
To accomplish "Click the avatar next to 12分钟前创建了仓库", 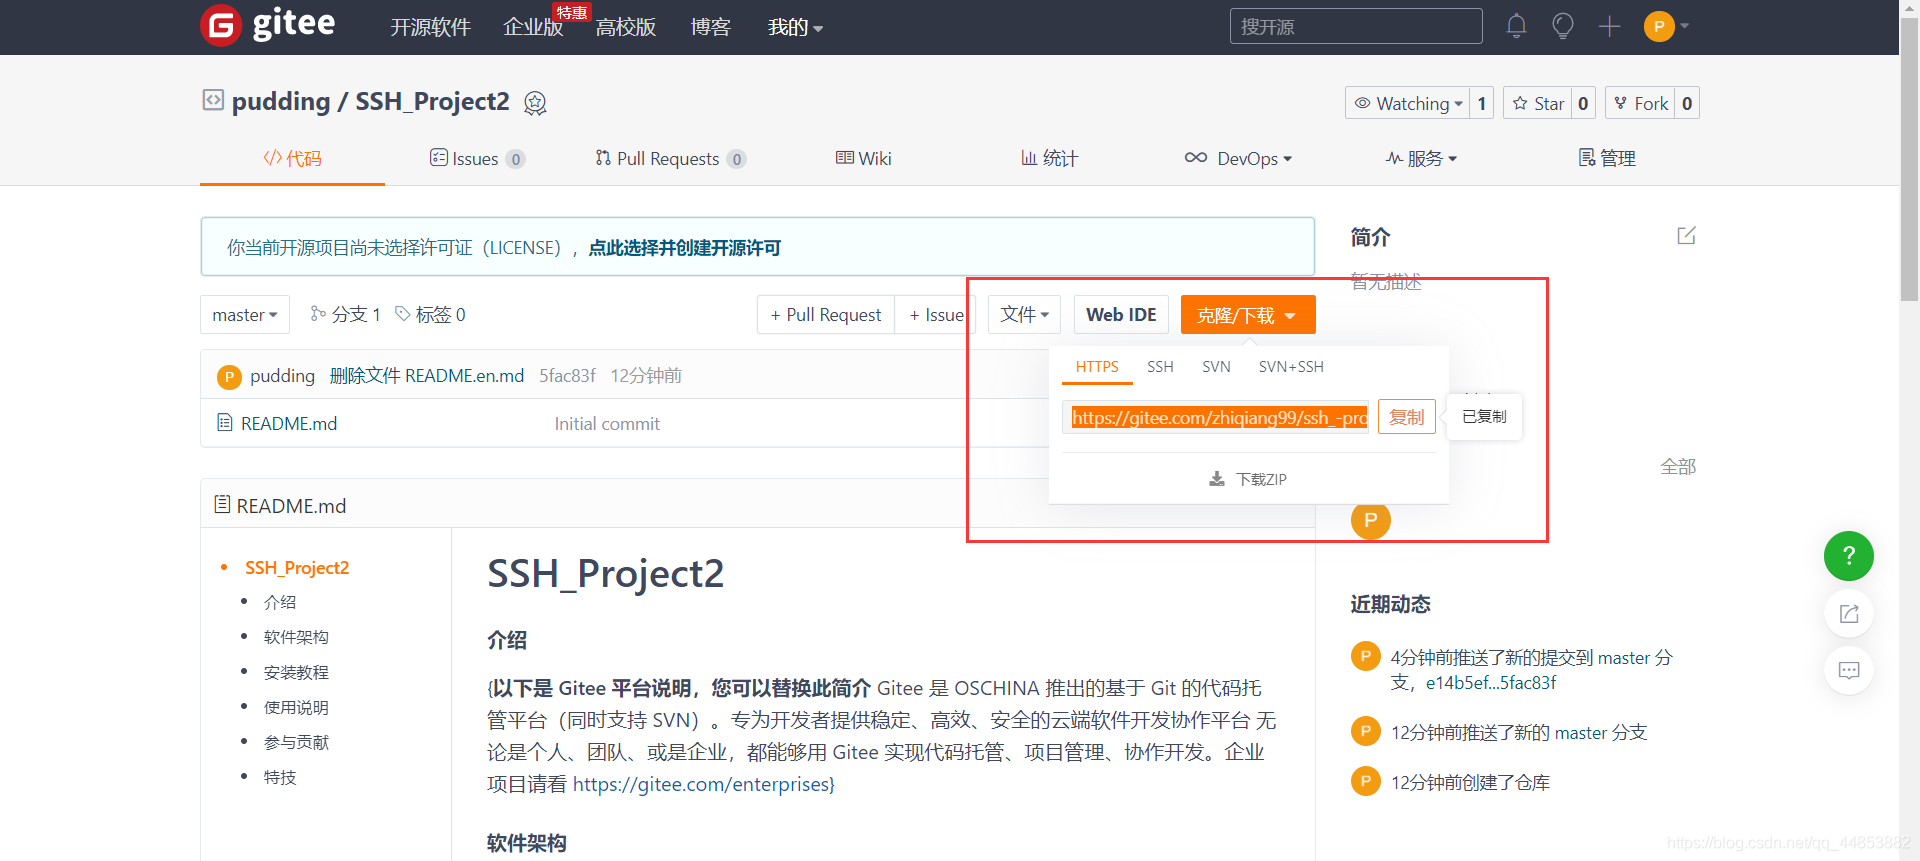I will (x=1365, y=781).
